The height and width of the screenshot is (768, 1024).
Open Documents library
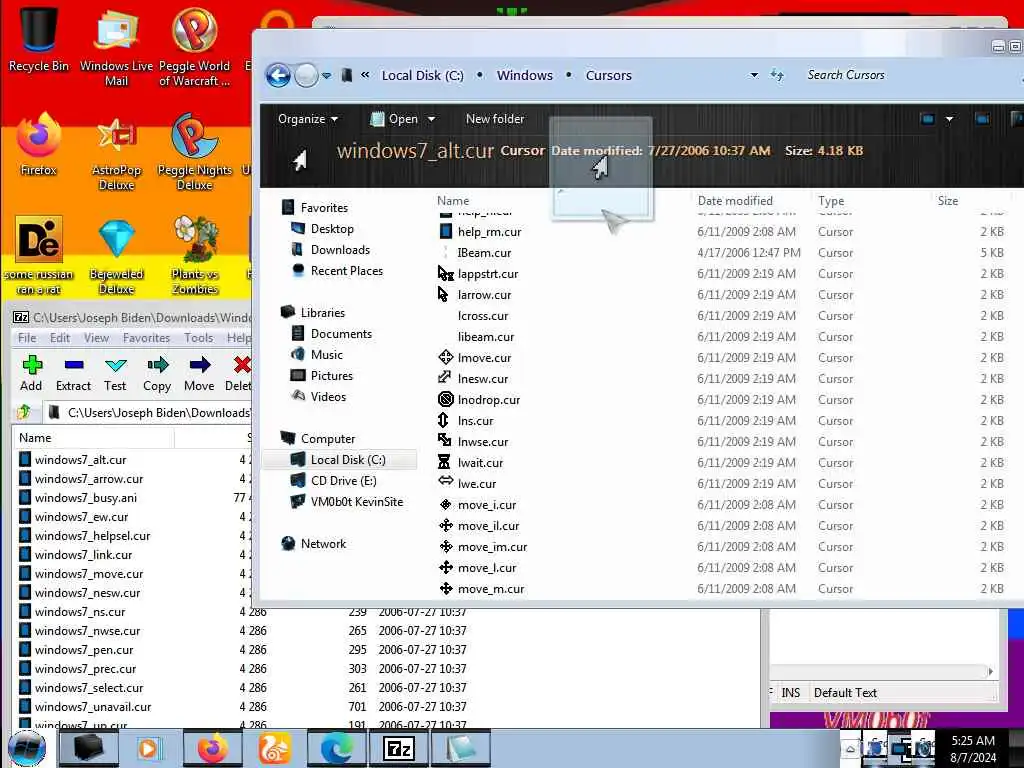click(341, 334)
